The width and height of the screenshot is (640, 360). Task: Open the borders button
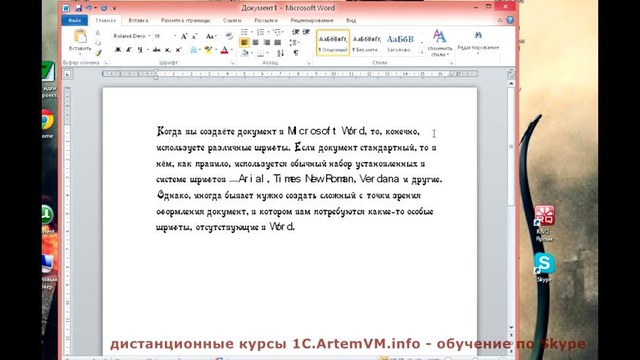tap(260, 53)
